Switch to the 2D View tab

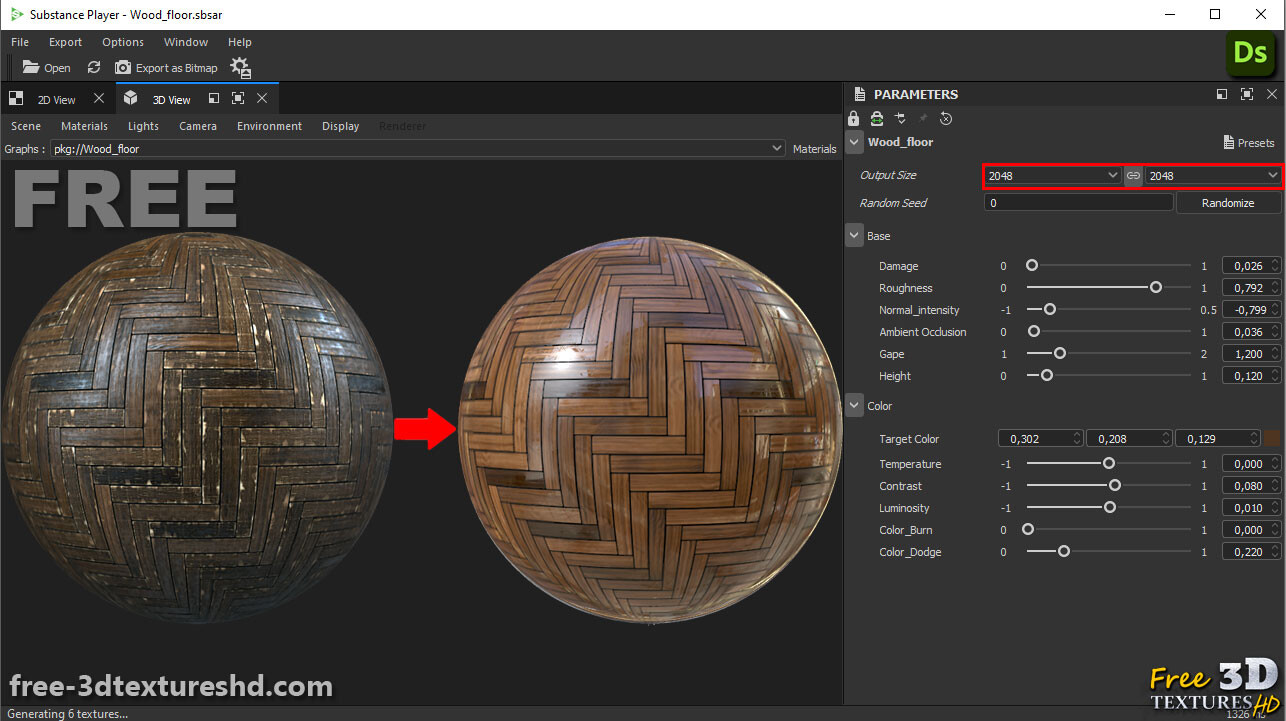56,99
